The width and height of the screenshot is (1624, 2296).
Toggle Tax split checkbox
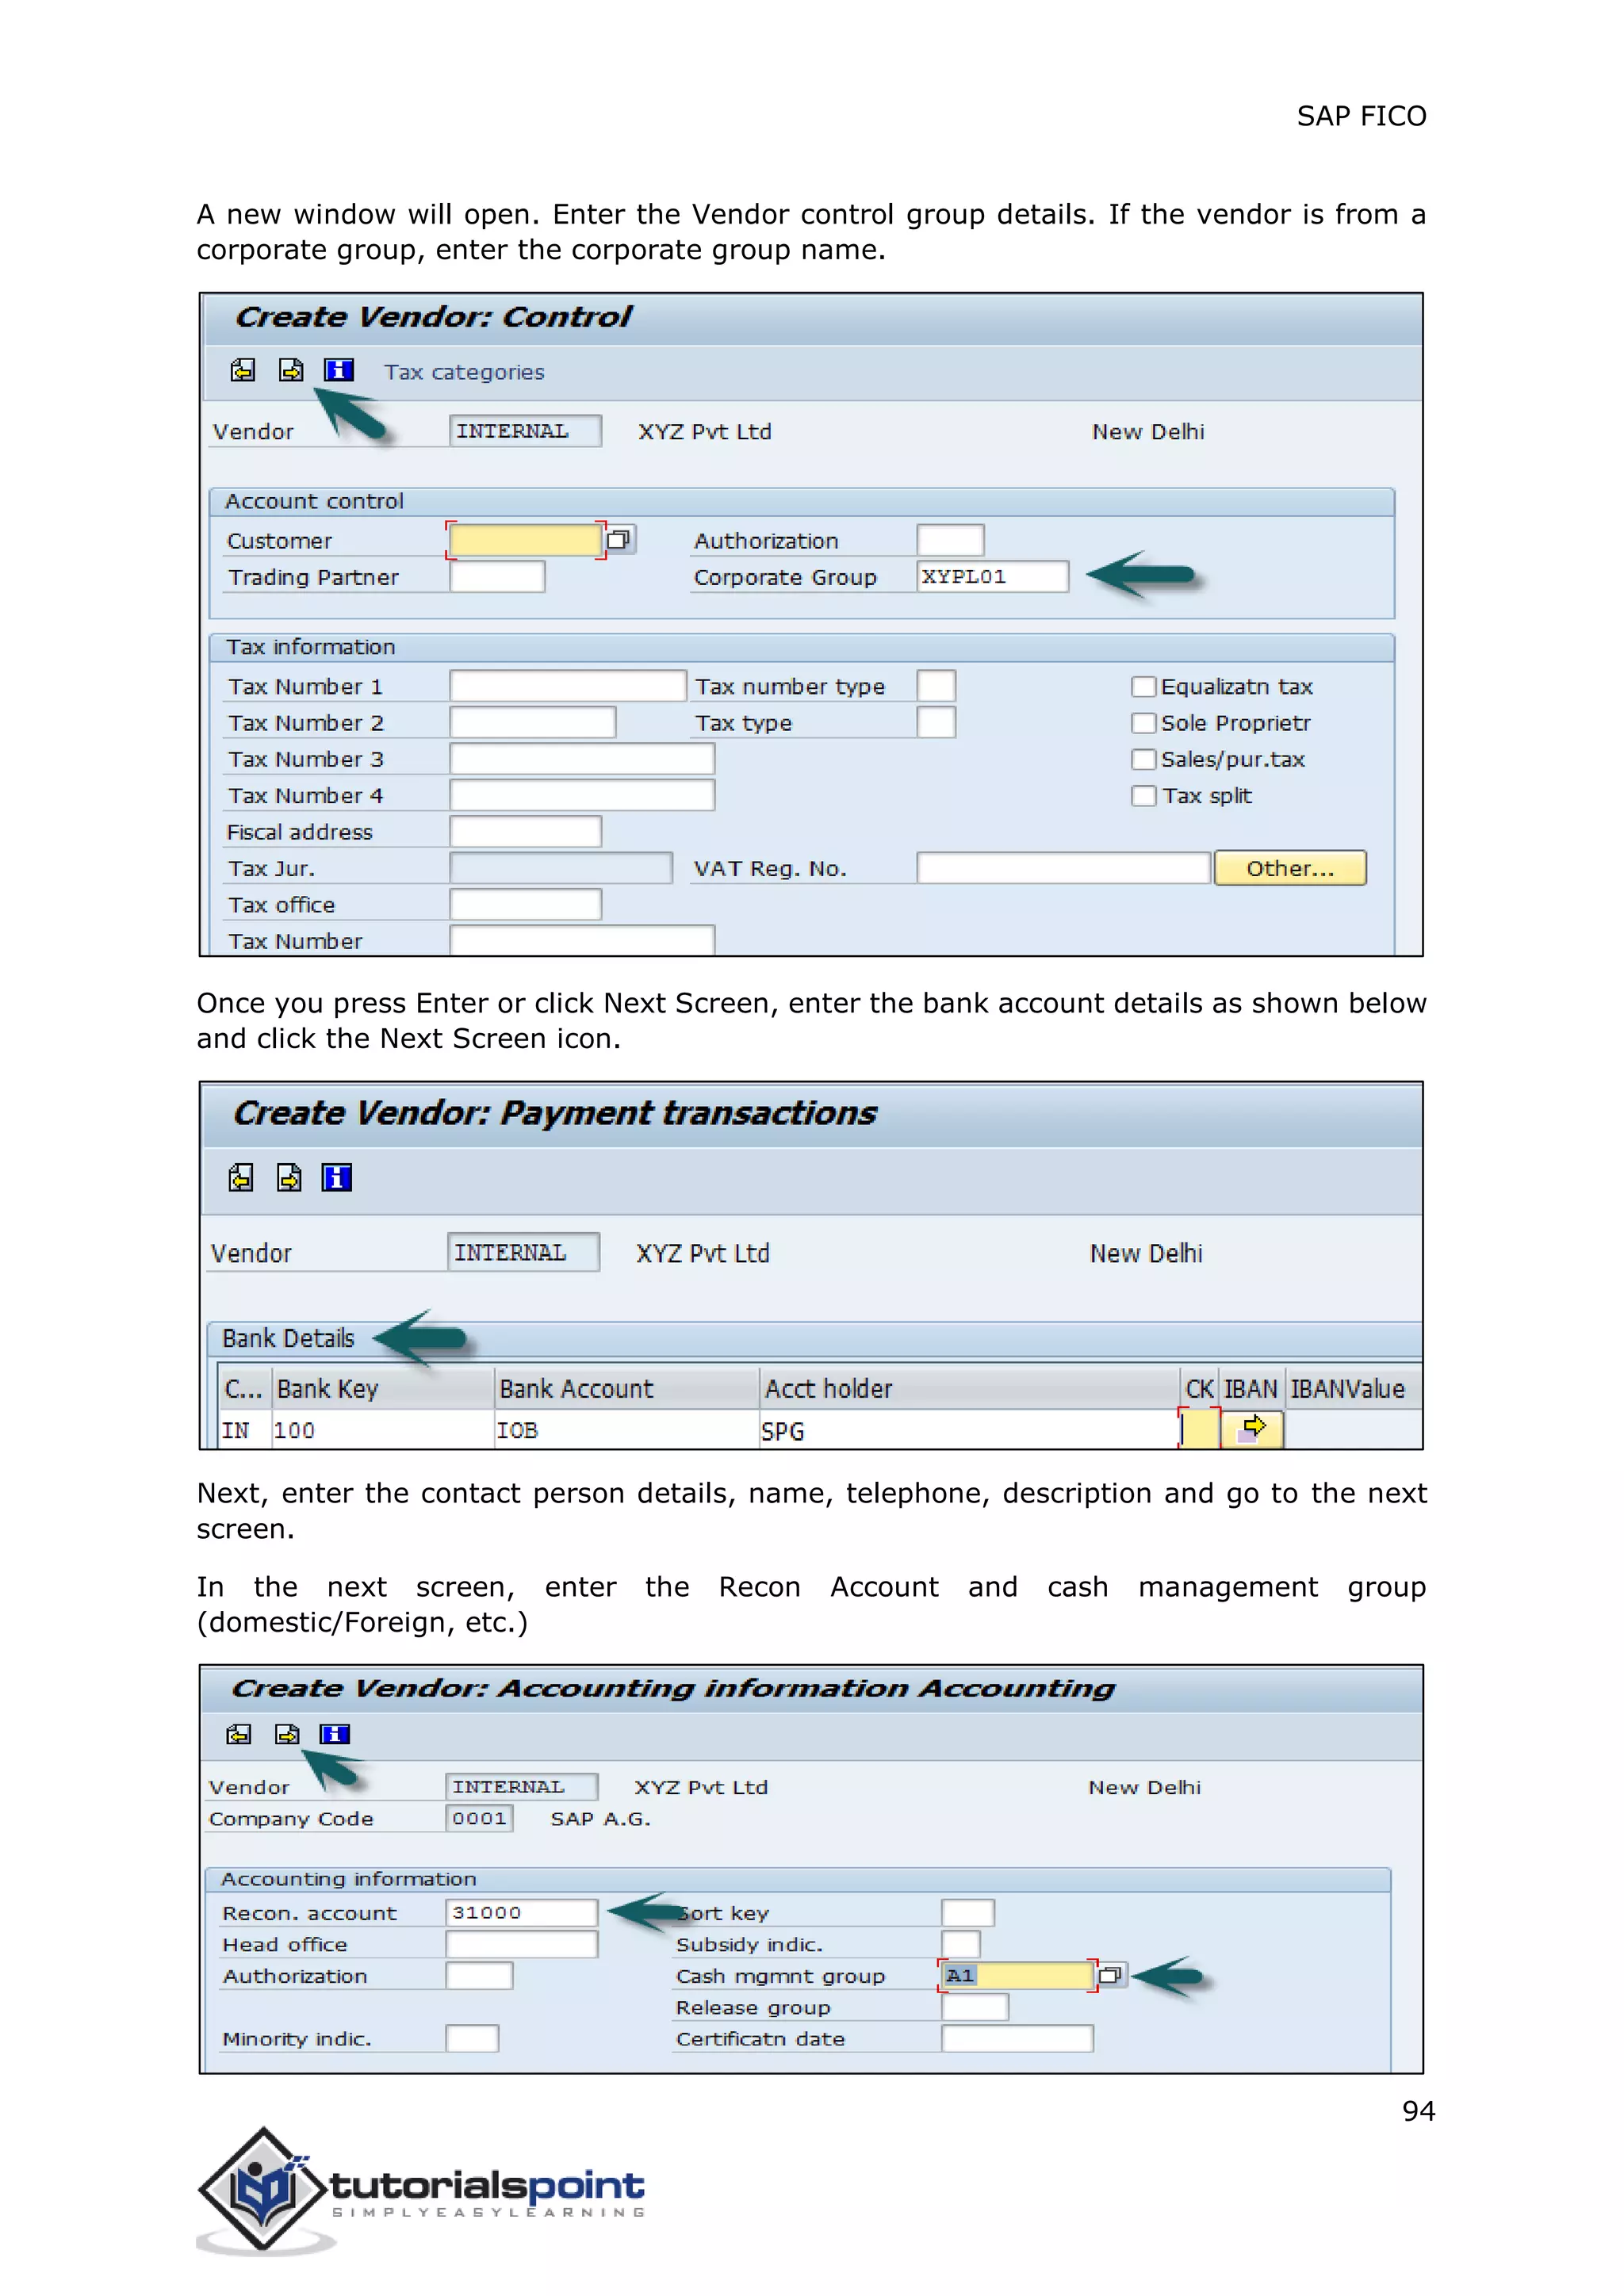1143,796
